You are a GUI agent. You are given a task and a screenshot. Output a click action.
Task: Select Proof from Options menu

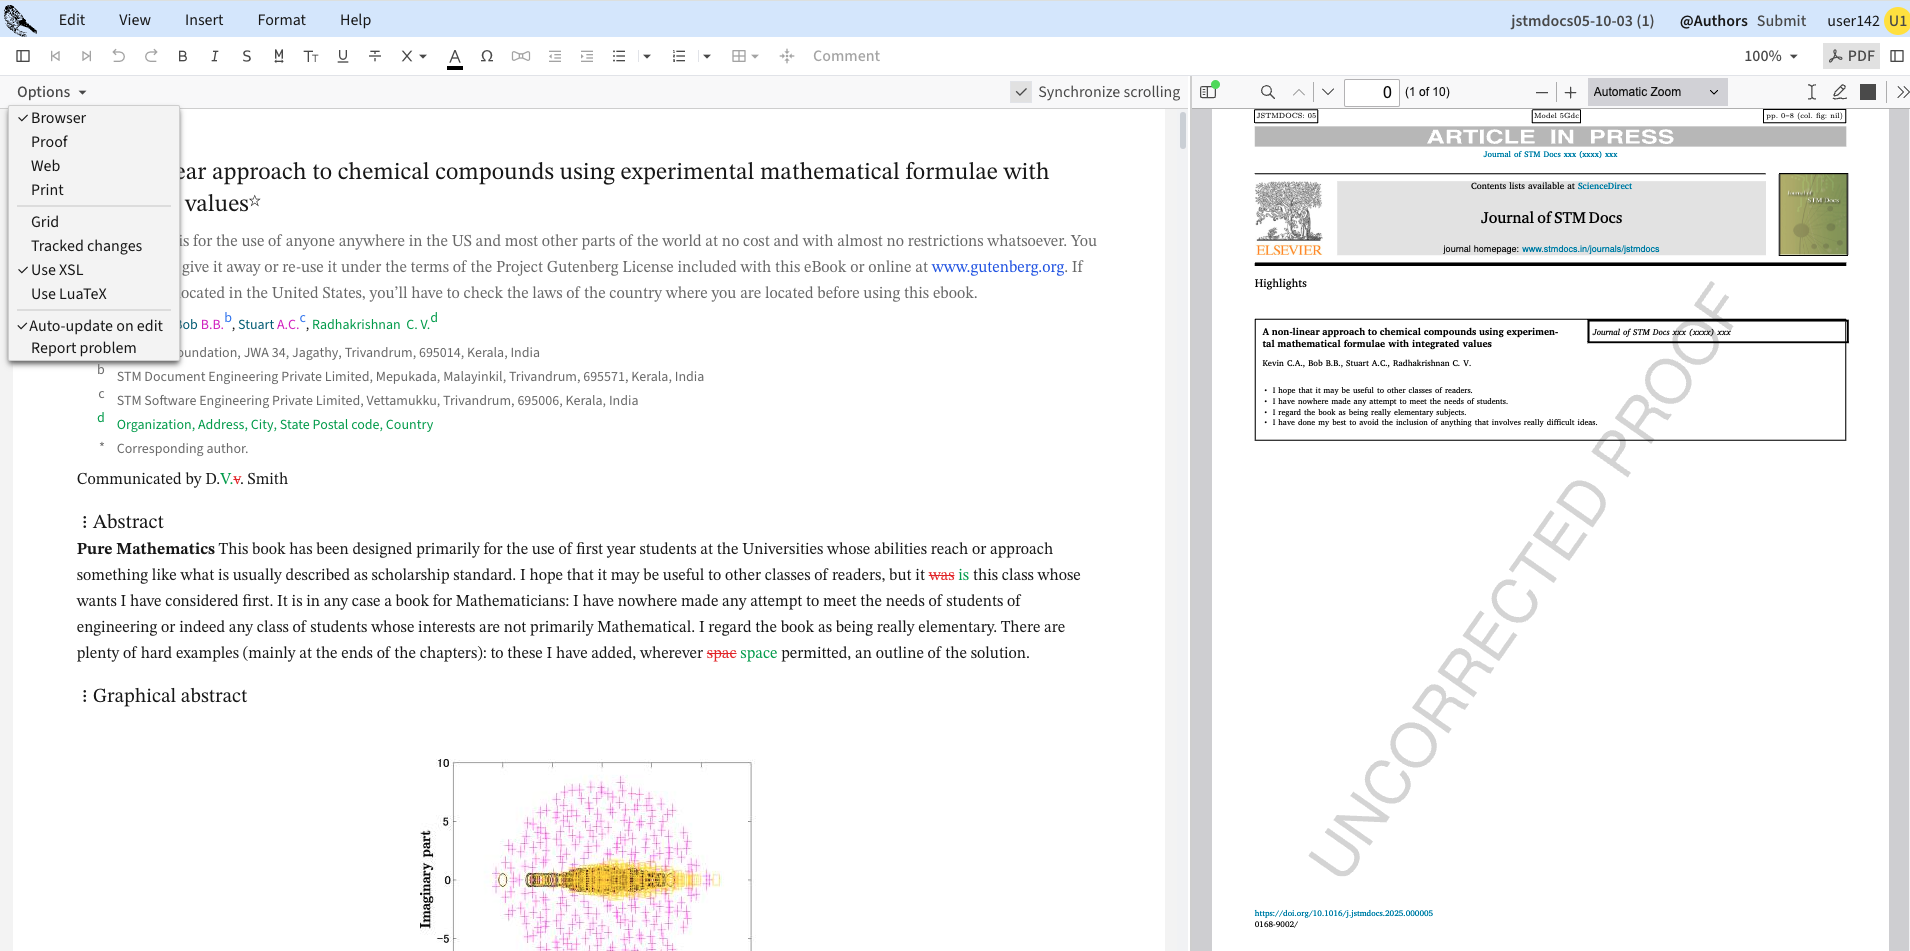pos(49,142)
